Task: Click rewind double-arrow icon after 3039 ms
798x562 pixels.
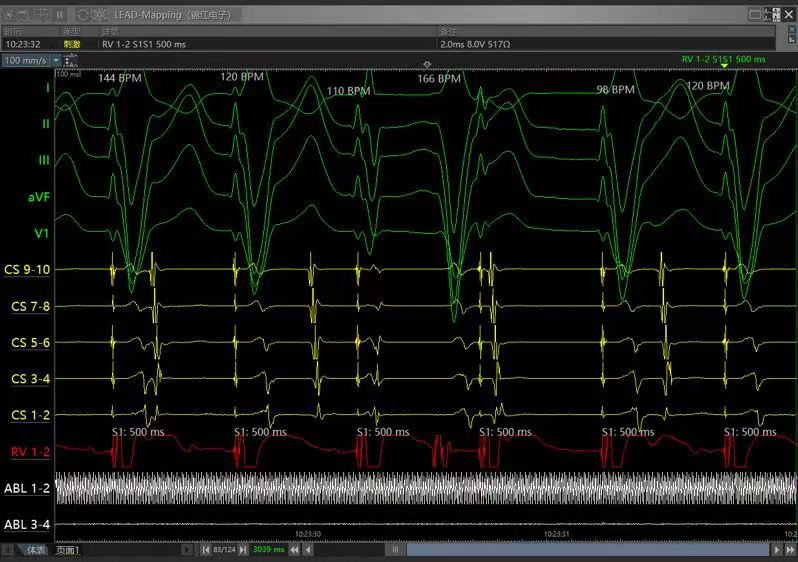Action: (295, 550)
